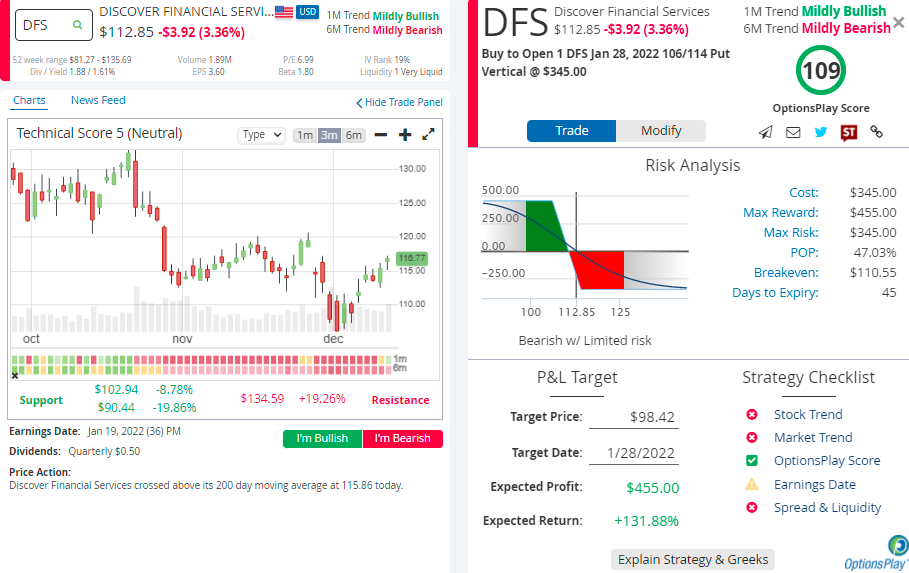909x573 pixels.
Task: Click the I'm Bearish button
Action: pyautogui.click(x=402, y=438)
